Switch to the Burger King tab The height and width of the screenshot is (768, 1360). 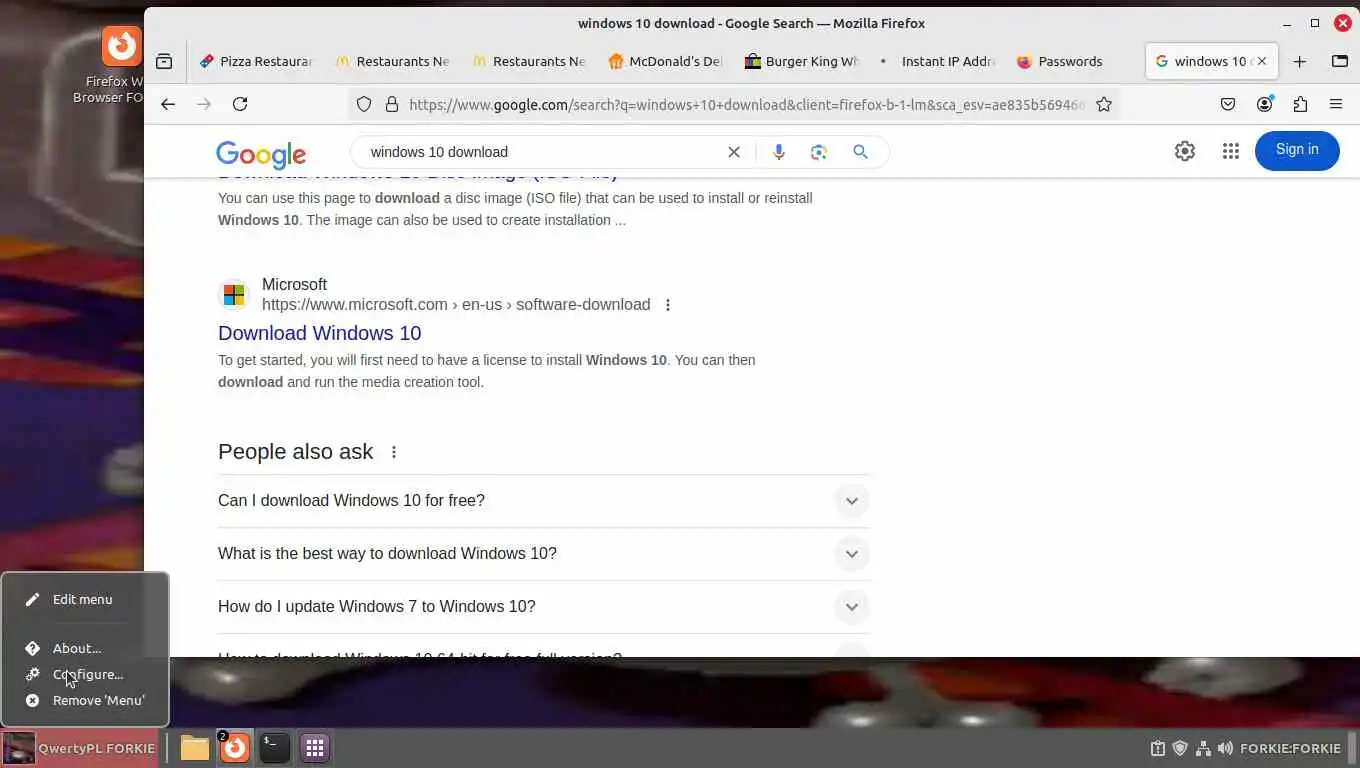pyautogui.click(x=802, y=61)
